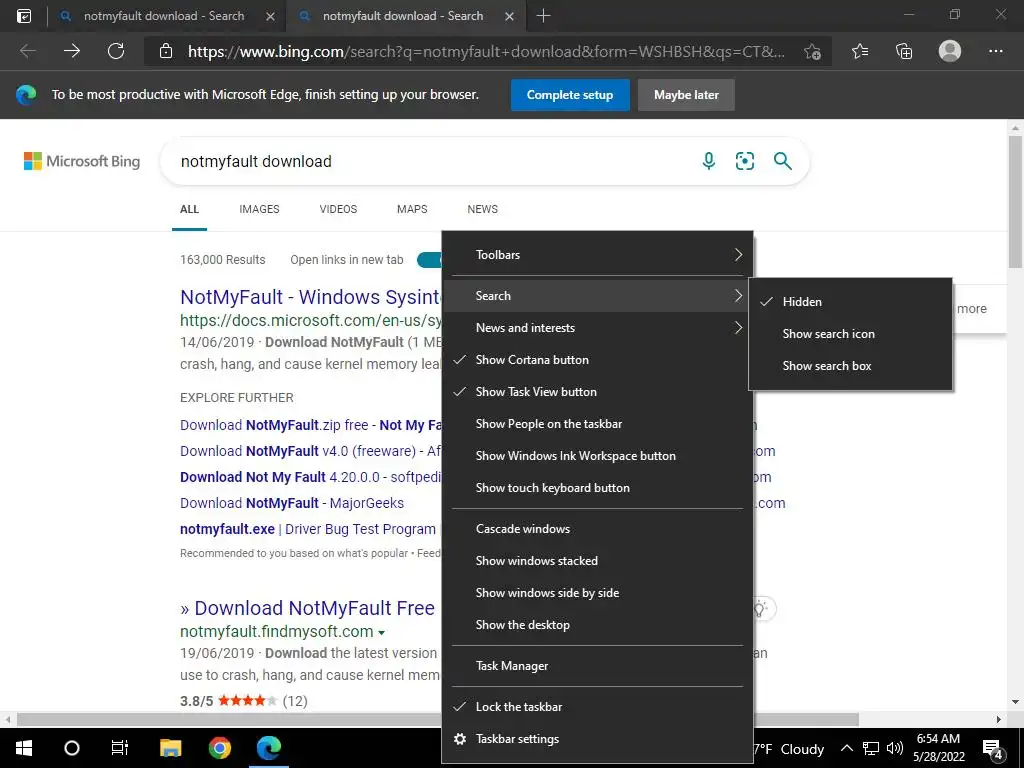Screen dimensions: 1024x768
Task: Open a new tab with the plus icon
Action: (x=543, y=16)
